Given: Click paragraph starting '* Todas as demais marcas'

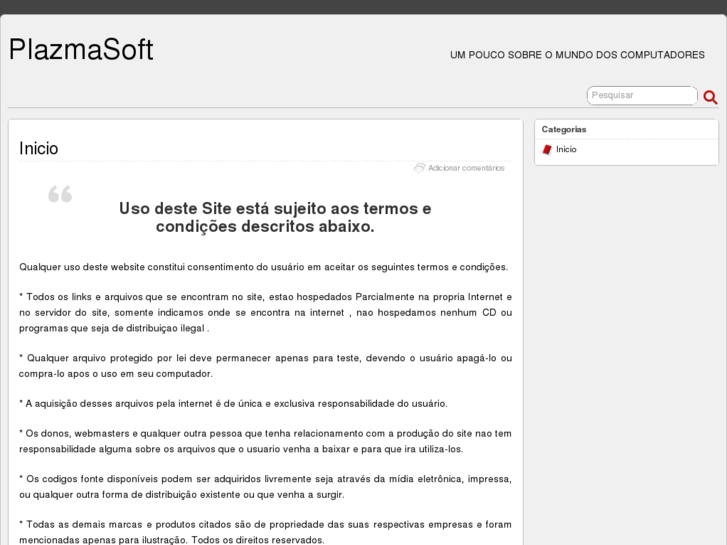Looking at the screenshot, I should [265, 532].
